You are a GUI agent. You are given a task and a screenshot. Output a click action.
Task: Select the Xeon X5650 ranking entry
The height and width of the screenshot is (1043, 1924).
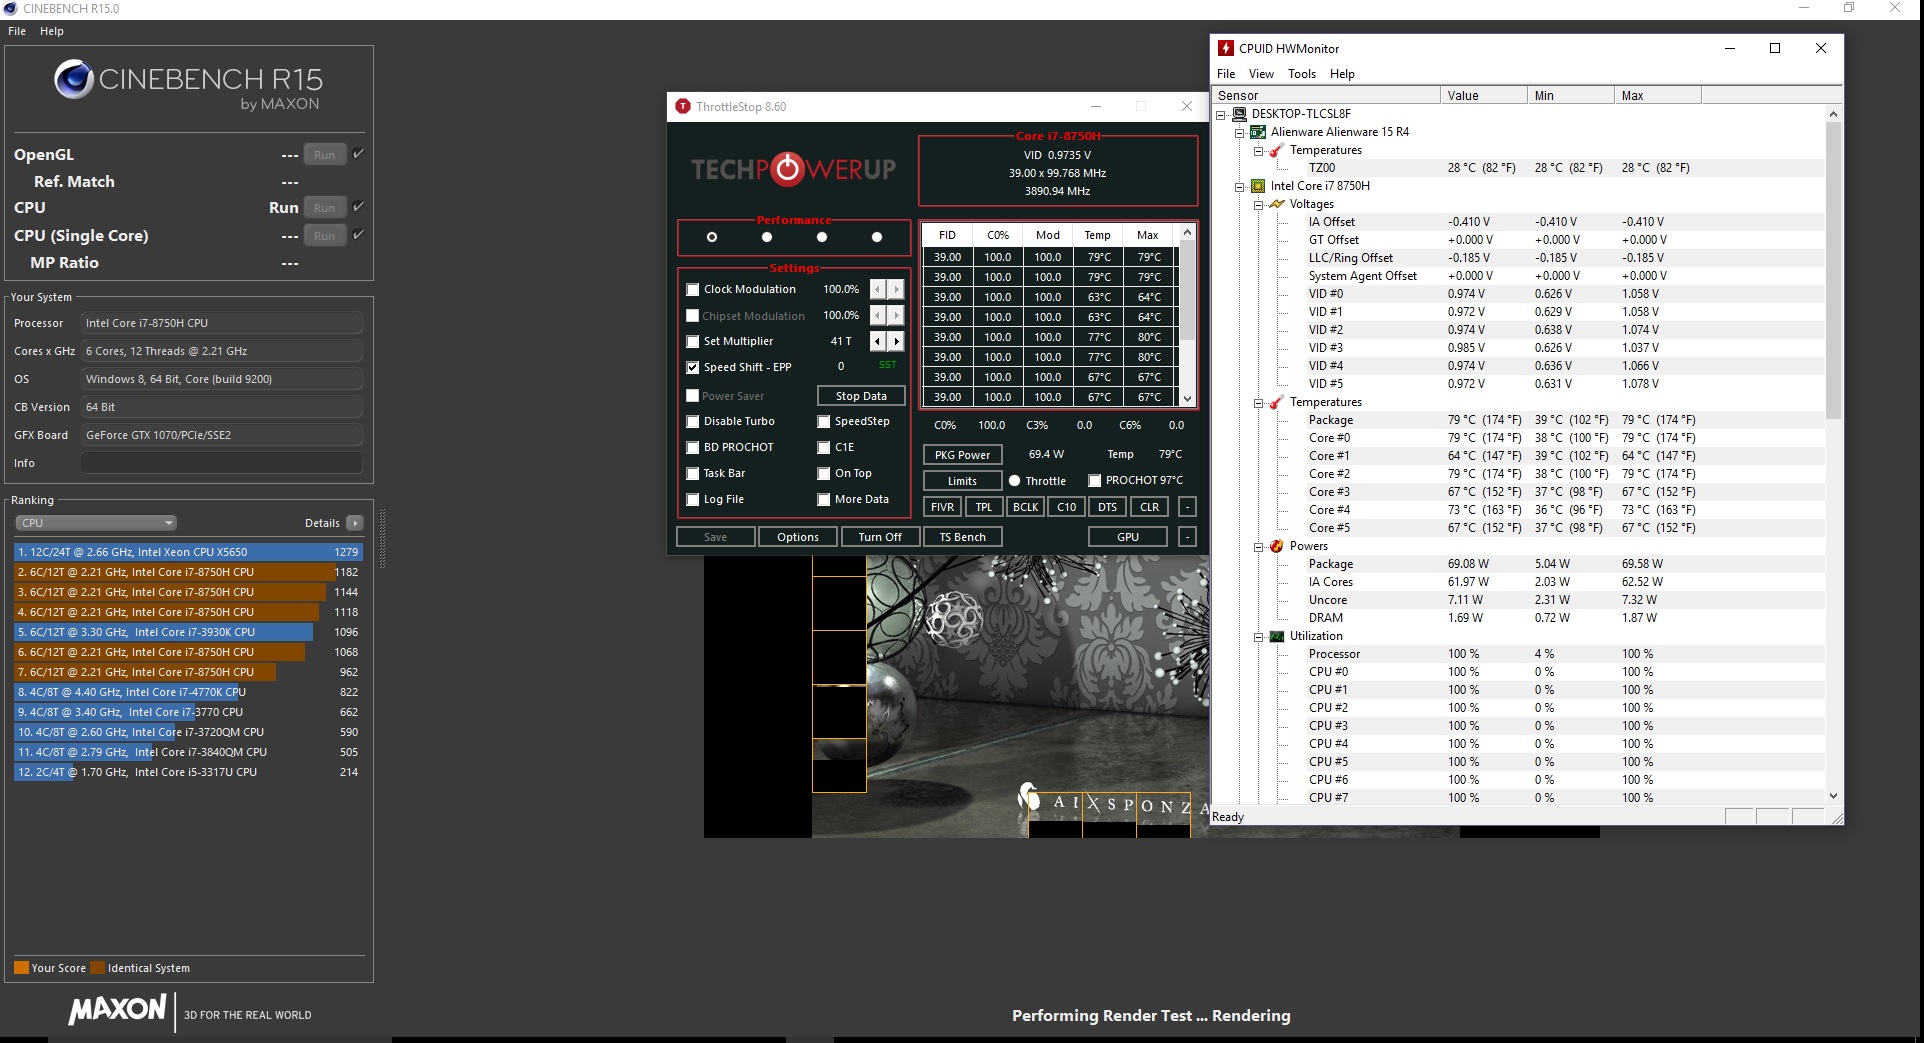click(188, 552)
